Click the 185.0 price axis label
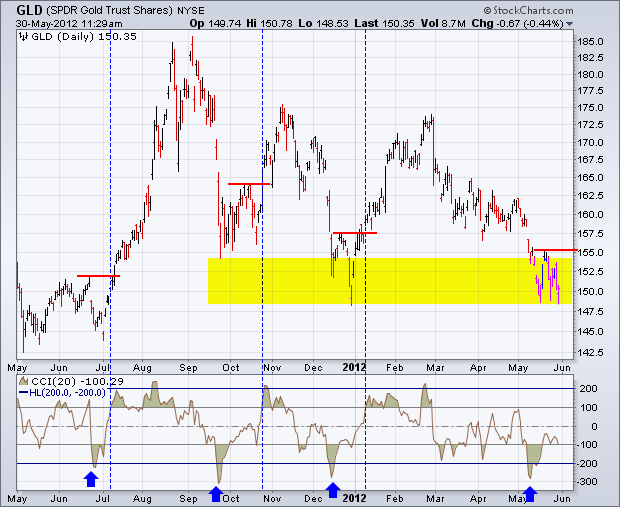Viewport: 620px width, 507px height. 590,42
